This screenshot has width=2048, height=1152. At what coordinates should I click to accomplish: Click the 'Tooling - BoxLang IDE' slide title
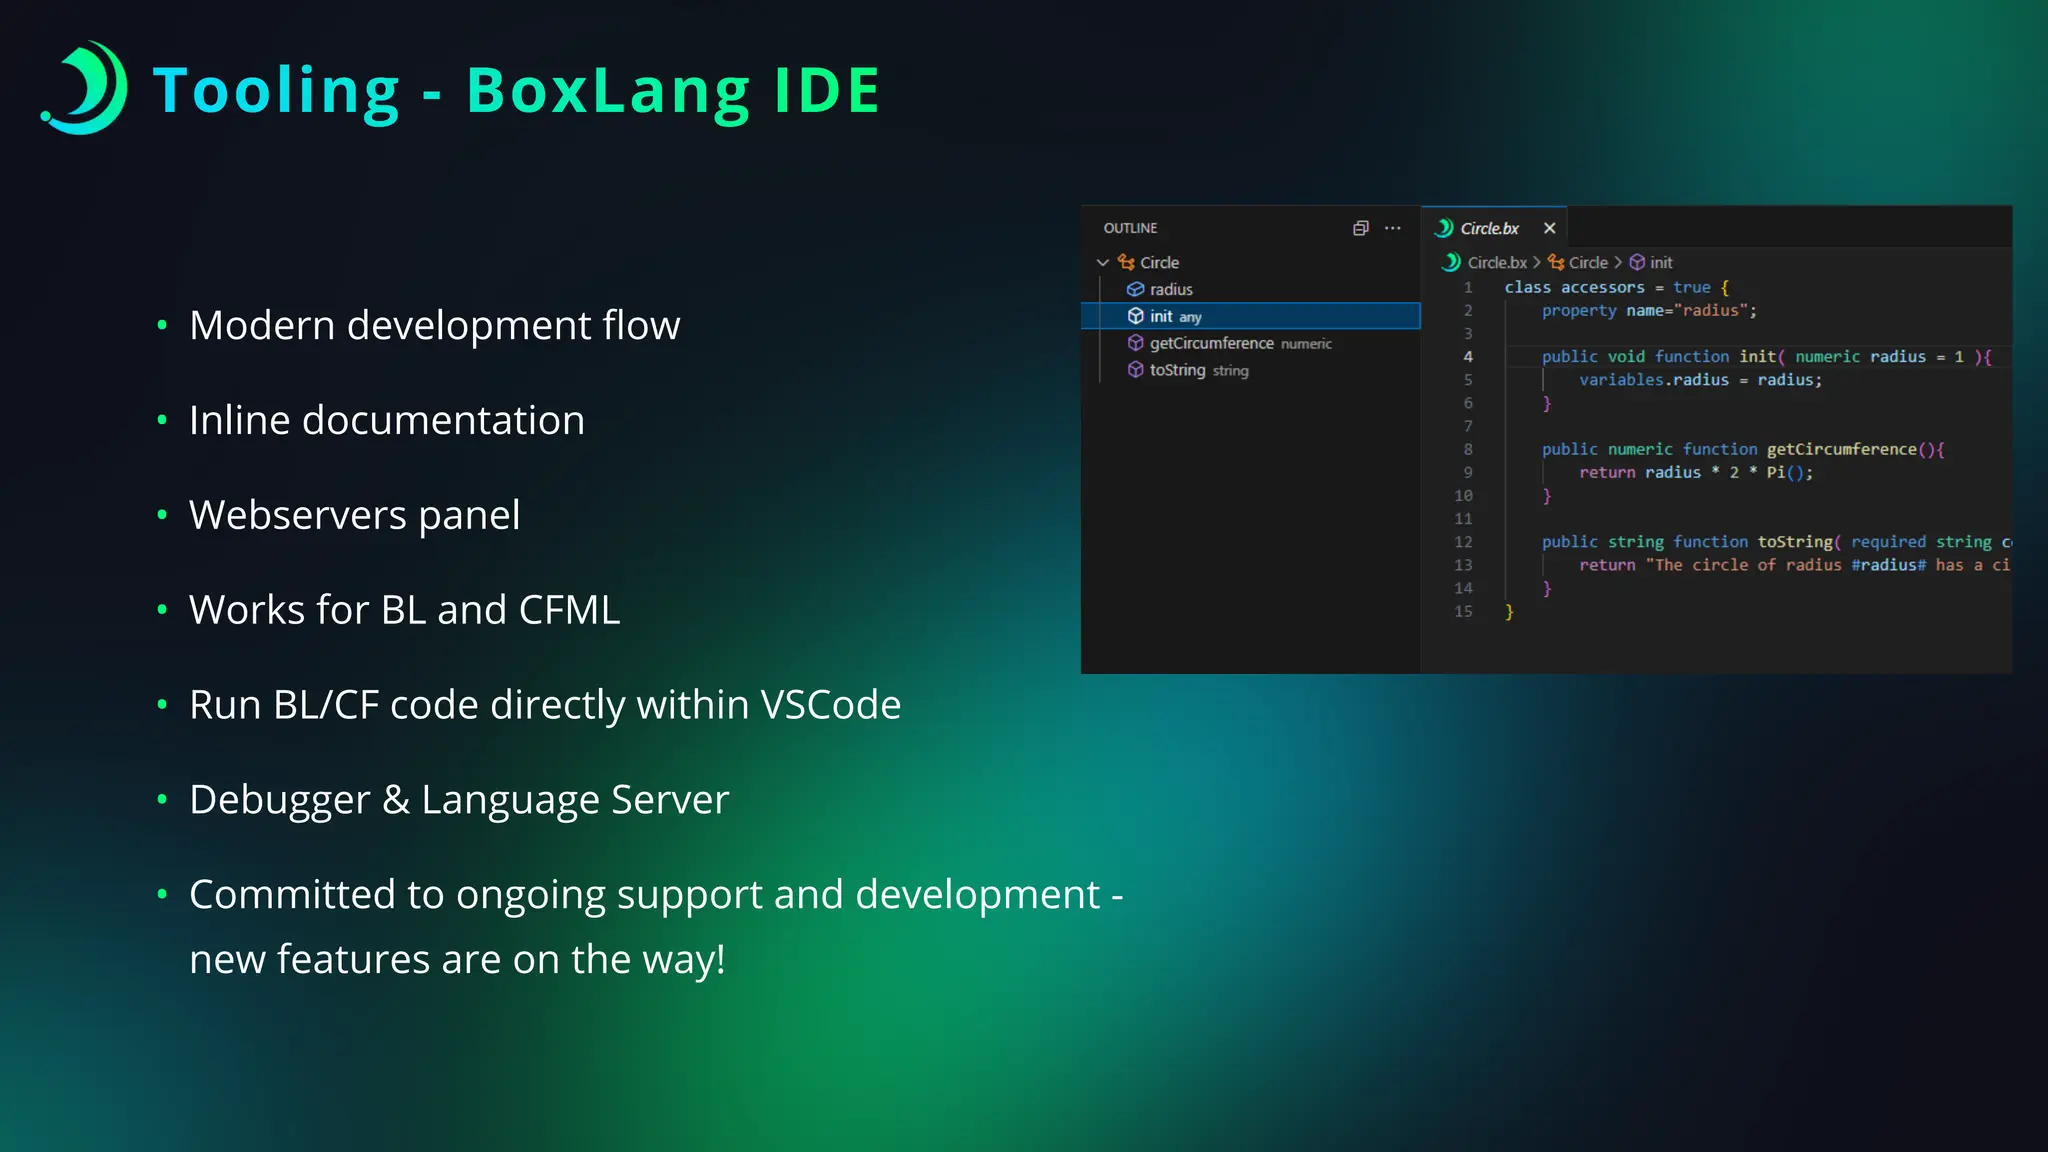point(516,91)
